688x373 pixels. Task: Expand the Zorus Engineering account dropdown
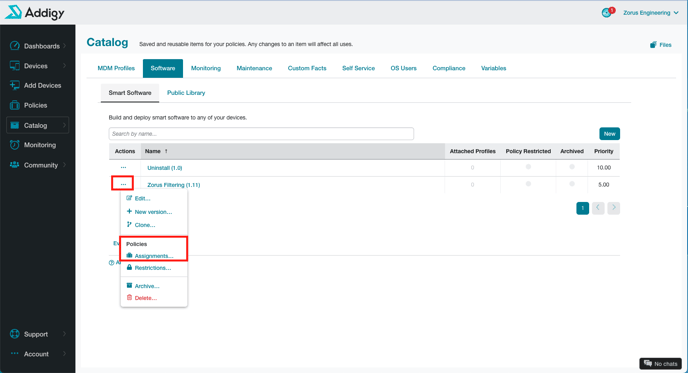tap(651, 13)
